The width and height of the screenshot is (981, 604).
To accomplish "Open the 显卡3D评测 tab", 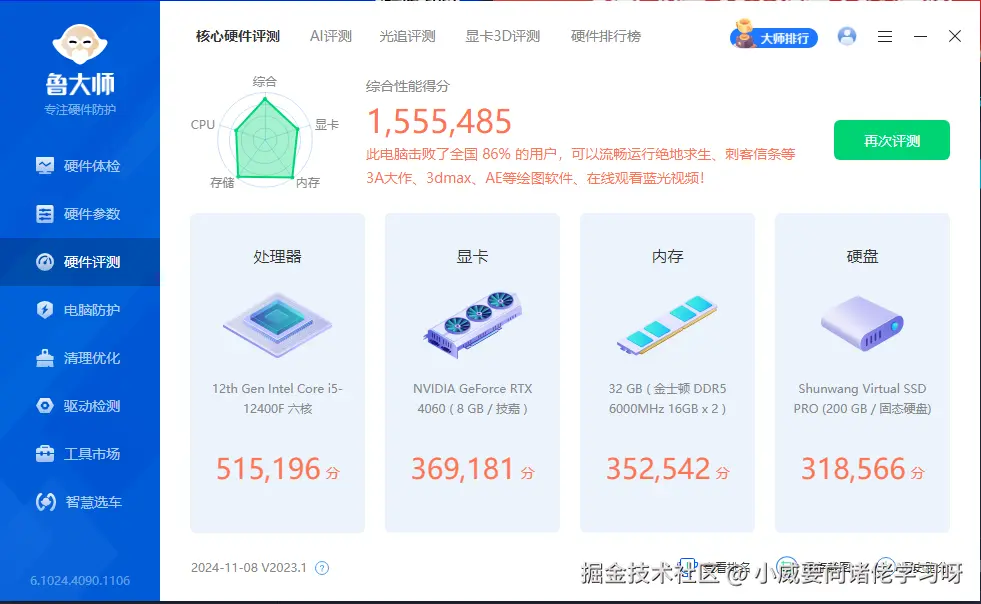I will coord(502,35).
